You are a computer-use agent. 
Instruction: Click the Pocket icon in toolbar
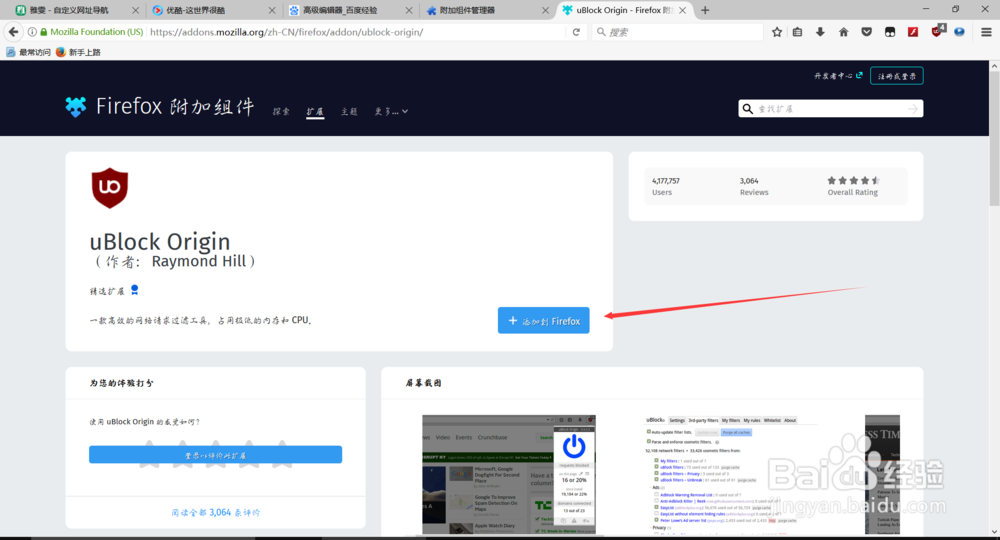866,32
